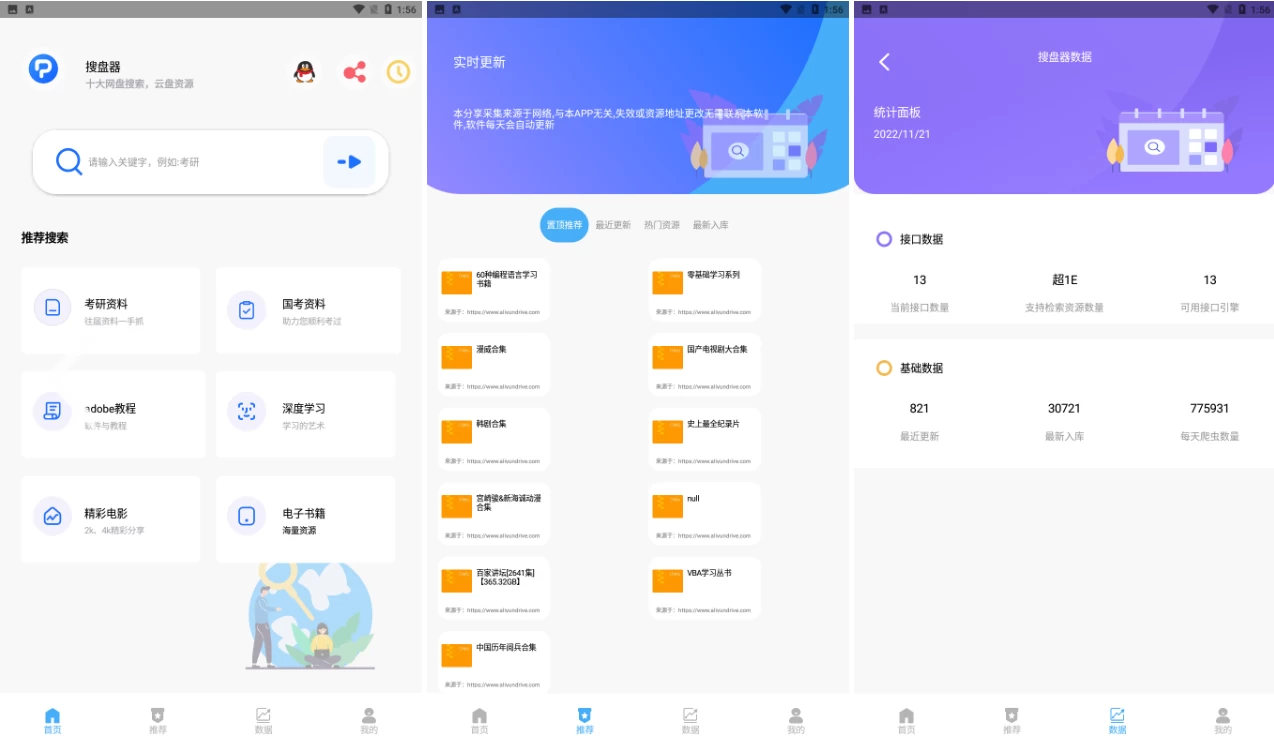Click the red share icon

(354, 72)
